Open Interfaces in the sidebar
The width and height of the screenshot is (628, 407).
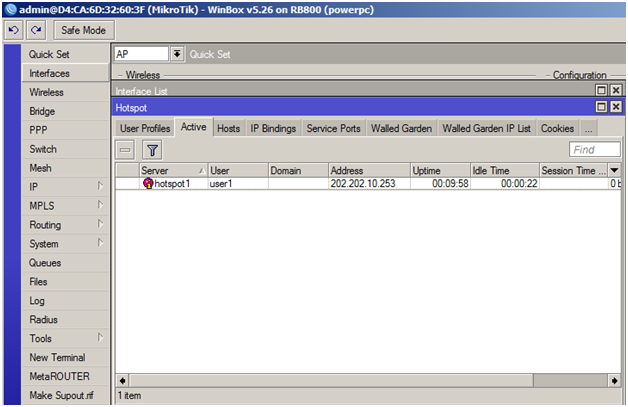click(65, 73)
